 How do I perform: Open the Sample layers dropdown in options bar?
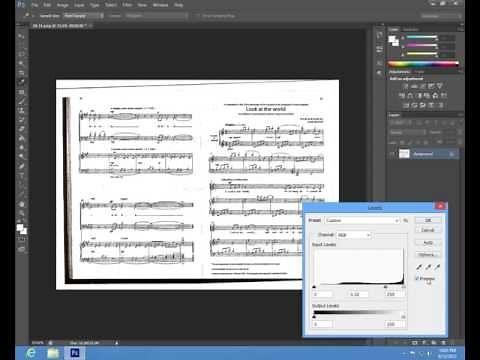[x=156, y=16]
